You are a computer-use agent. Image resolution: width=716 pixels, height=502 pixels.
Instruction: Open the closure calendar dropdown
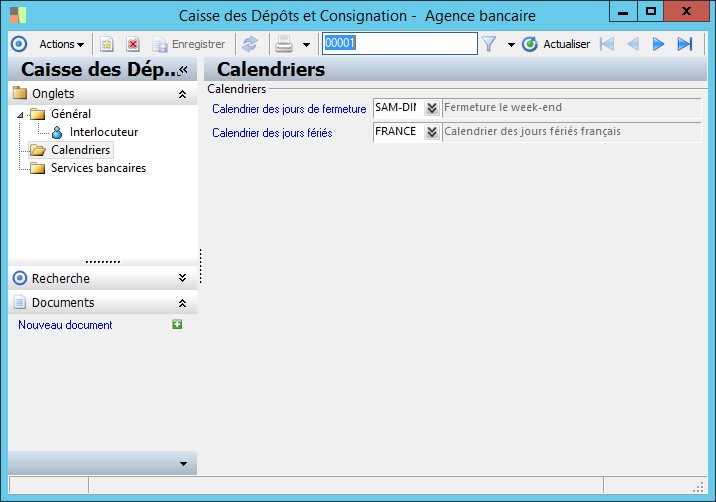[x=432, y=108]
